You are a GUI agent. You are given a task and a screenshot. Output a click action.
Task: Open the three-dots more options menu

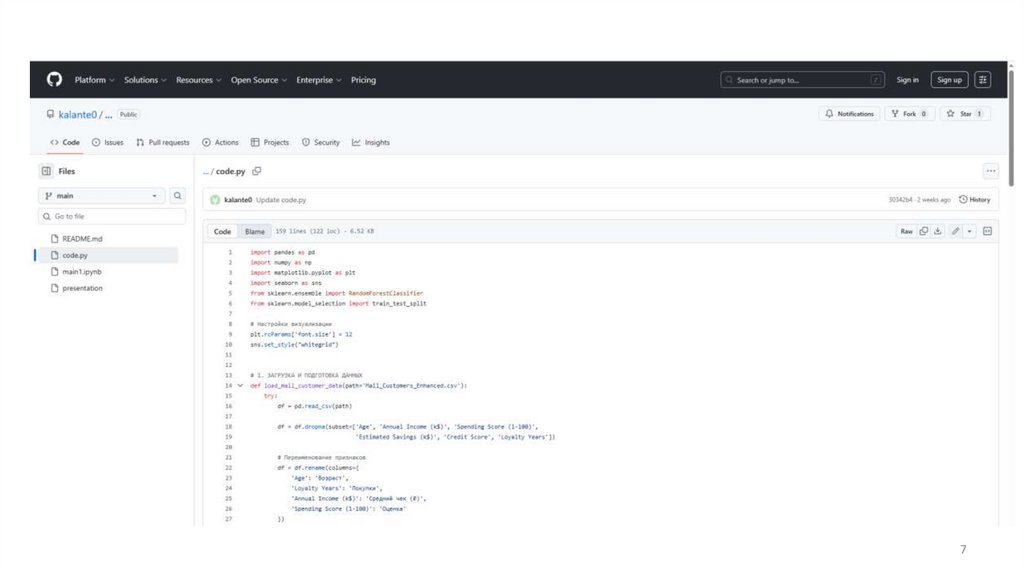pos(990,171)
